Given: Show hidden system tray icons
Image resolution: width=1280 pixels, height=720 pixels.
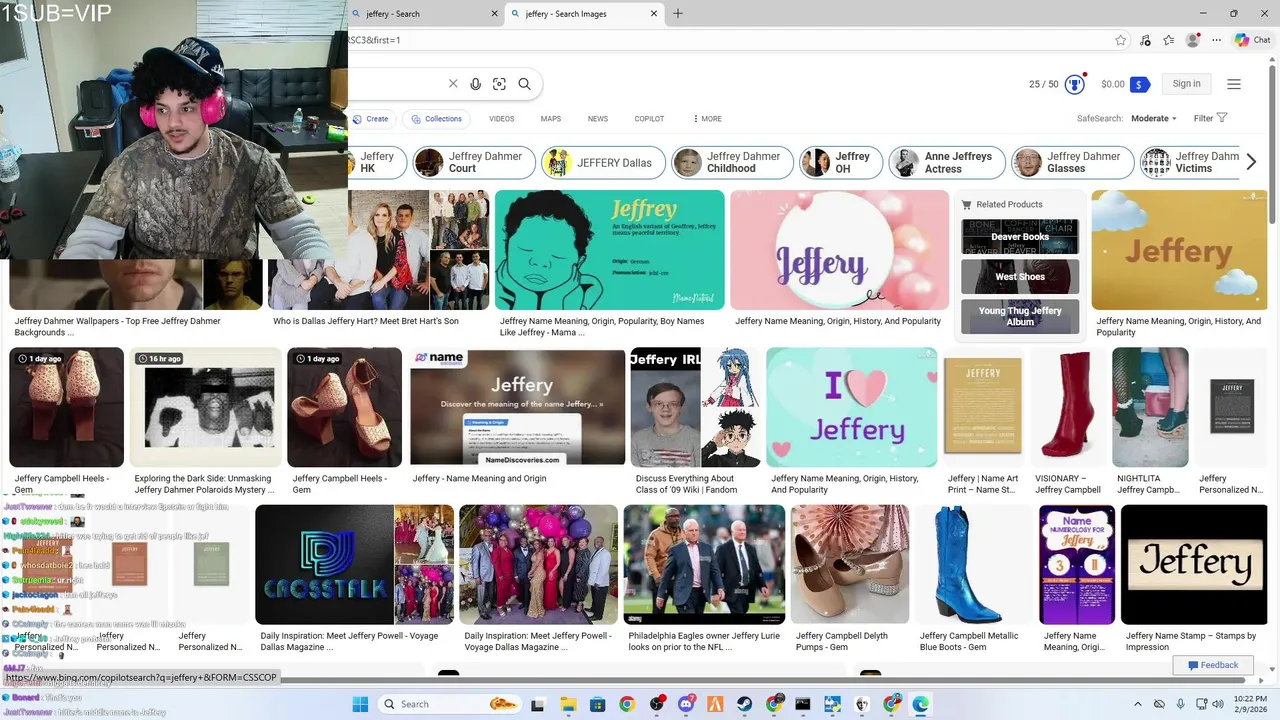Looking at the screenshot, I should (1139, 704).
